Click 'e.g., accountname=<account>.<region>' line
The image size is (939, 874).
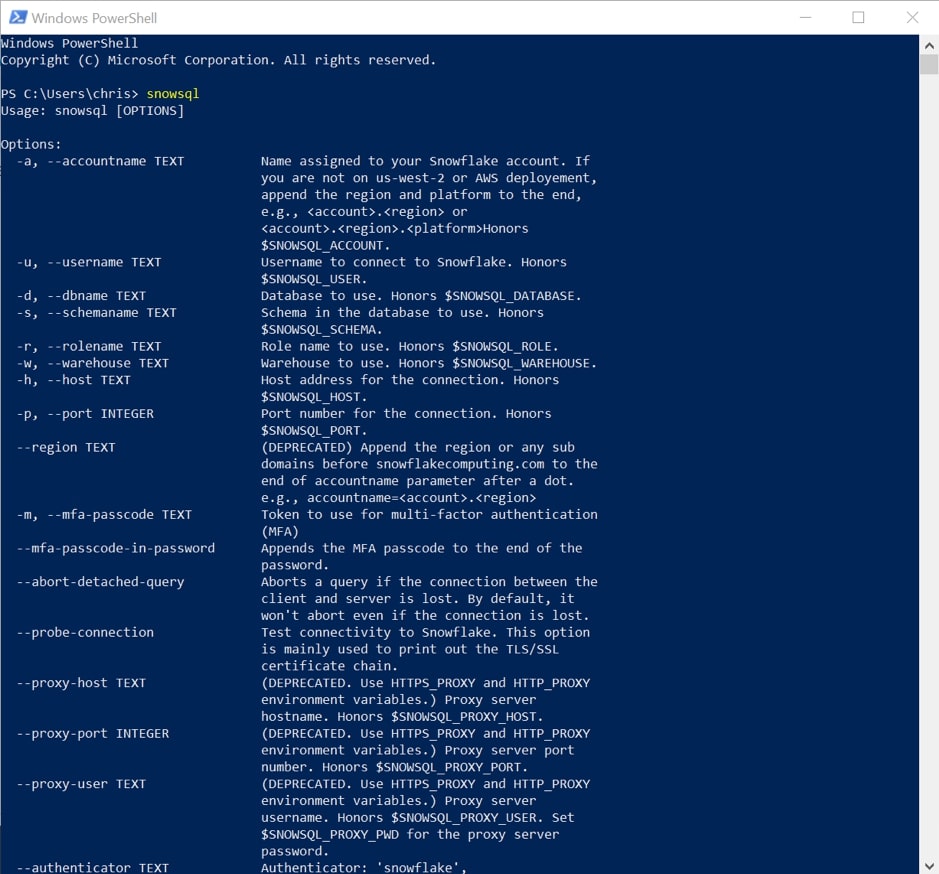coord(398,498)
